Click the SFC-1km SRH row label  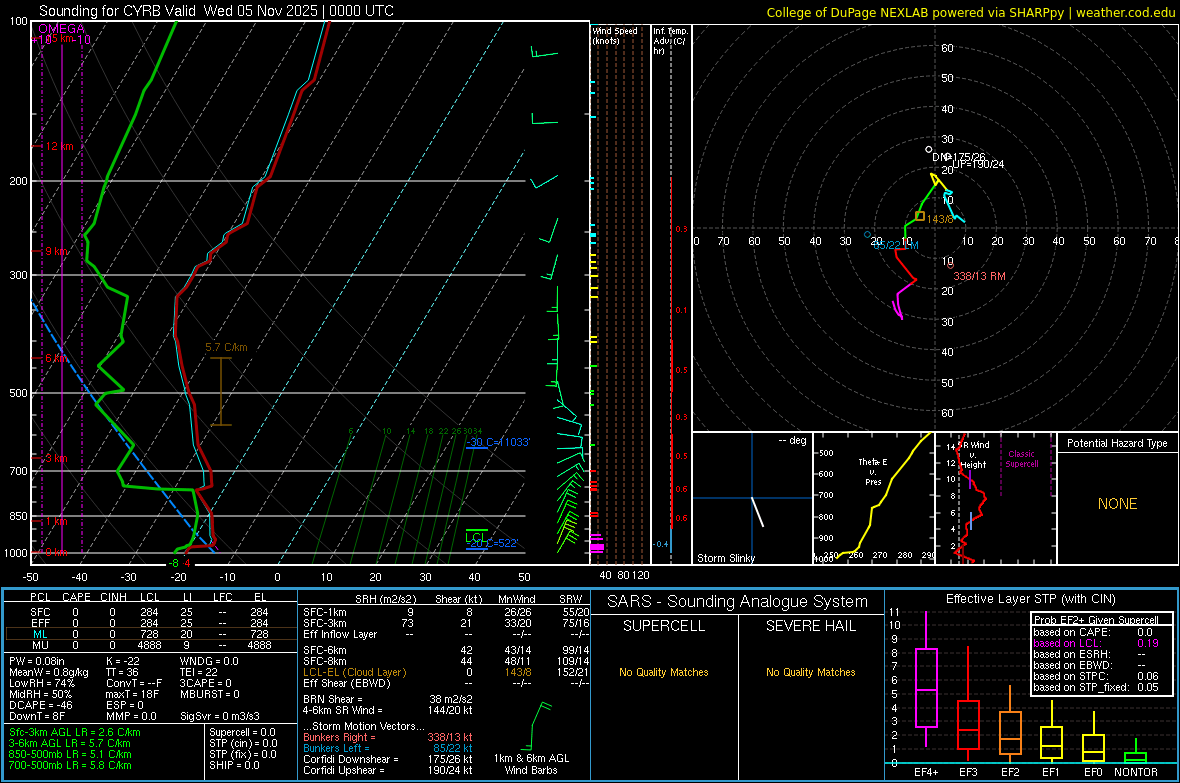coord(325,612)
